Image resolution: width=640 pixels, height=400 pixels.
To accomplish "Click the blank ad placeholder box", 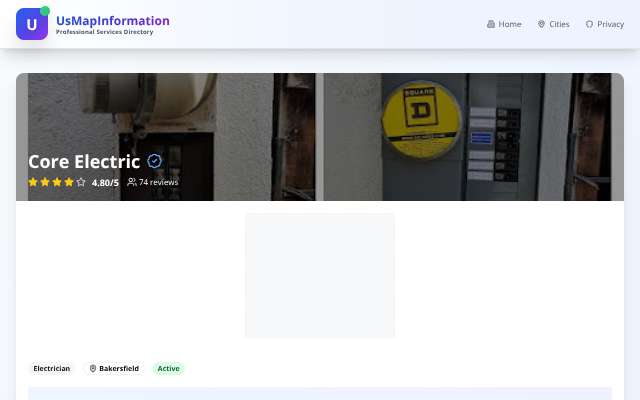I will 320,276.
